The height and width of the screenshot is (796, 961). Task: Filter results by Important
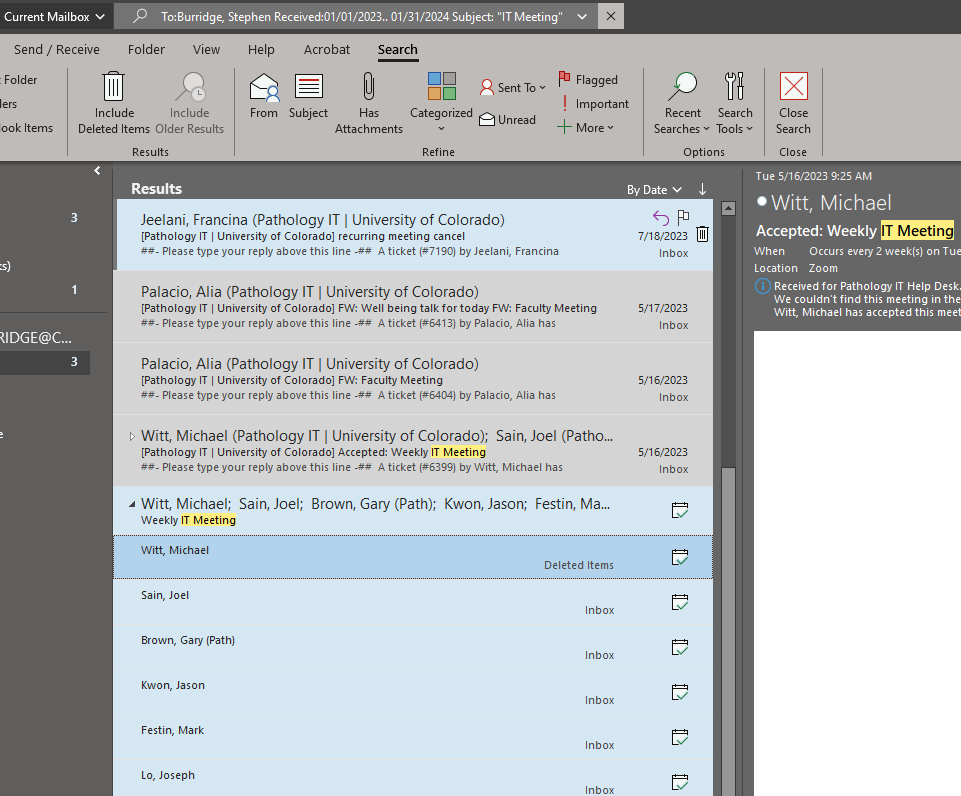(593, 104)
